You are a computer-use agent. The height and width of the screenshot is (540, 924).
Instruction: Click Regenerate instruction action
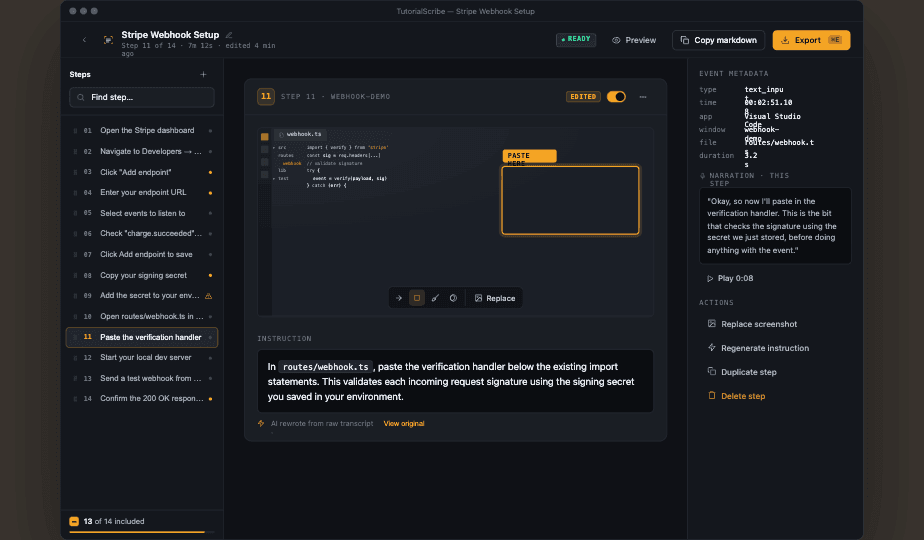(x=758, y=348)
